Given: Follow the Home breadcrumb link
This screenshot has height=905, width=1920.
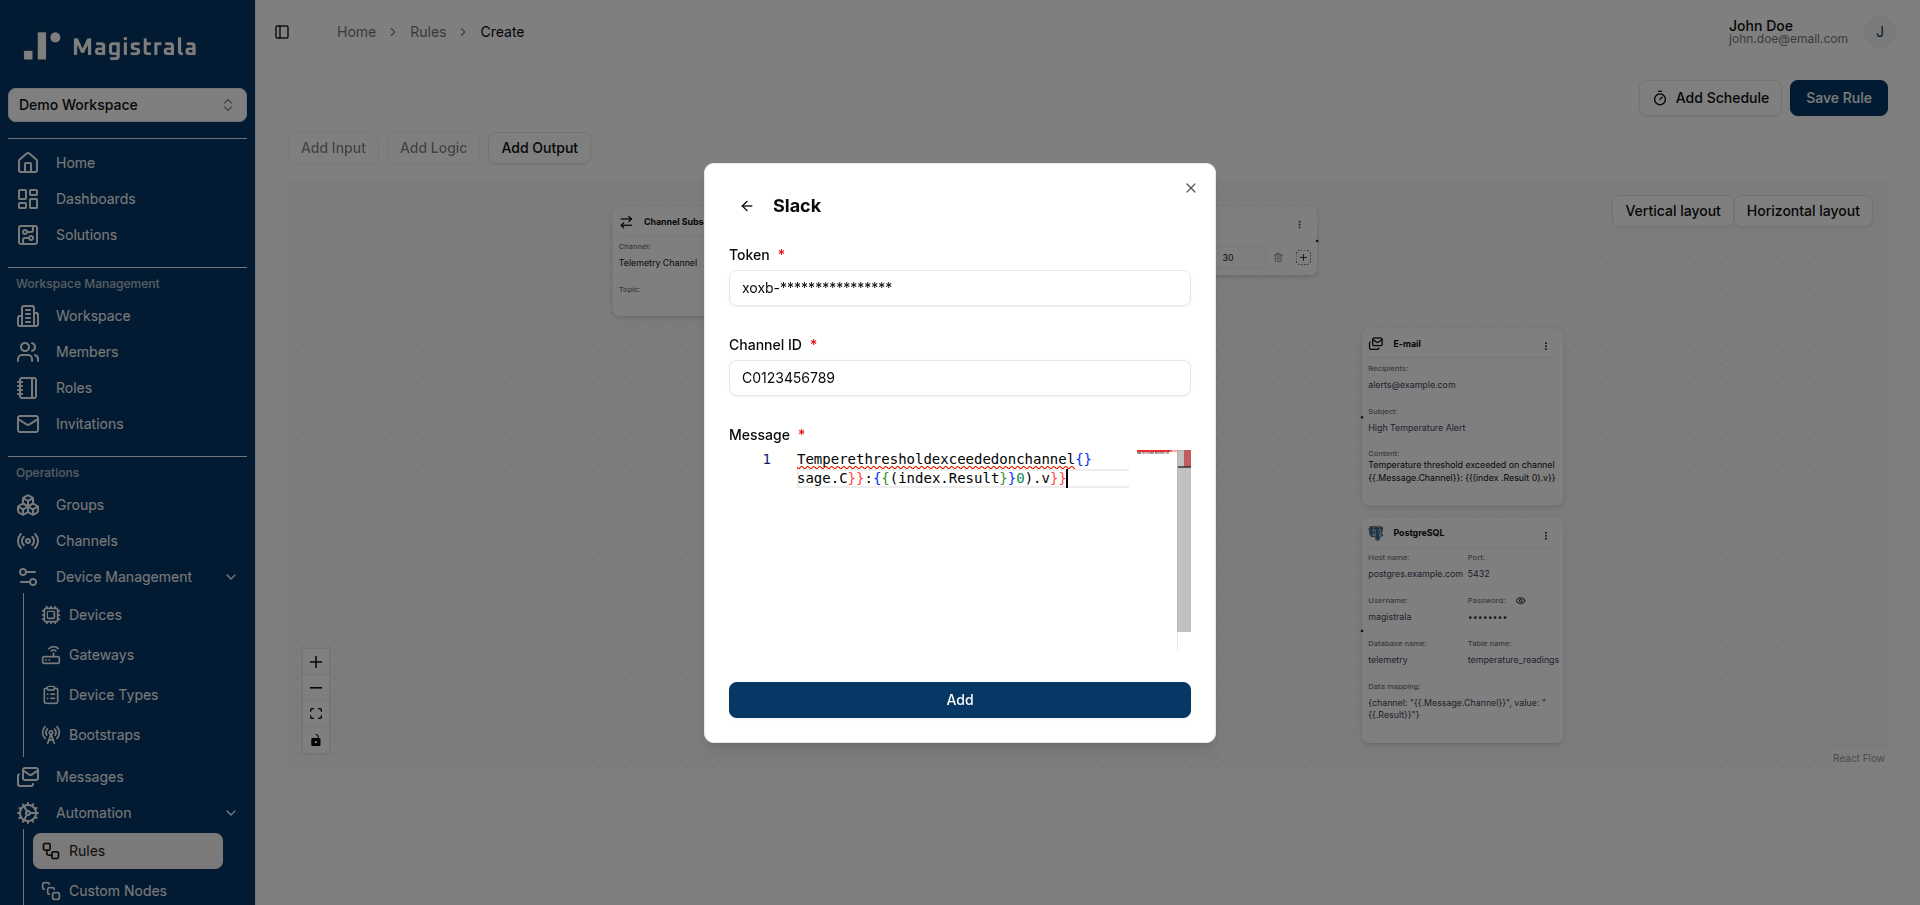Looking at the screenshot, I should 356,32.
